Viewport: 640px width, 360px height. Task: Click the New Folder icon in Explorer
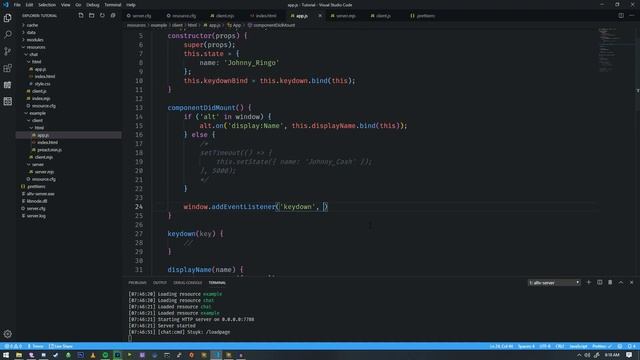[x=91, y=16]
